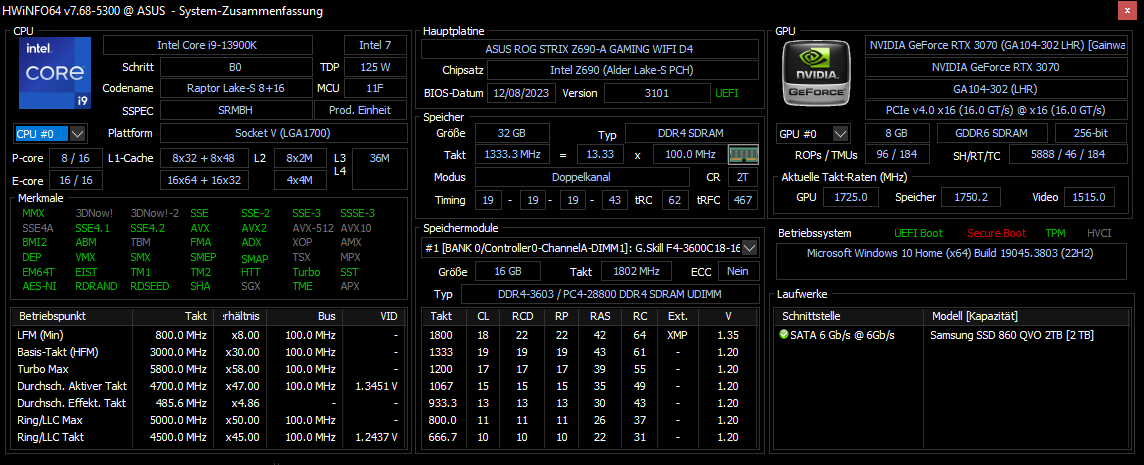
Task: Click the Windows 10 Home build field
Action: tap(951, 261)
